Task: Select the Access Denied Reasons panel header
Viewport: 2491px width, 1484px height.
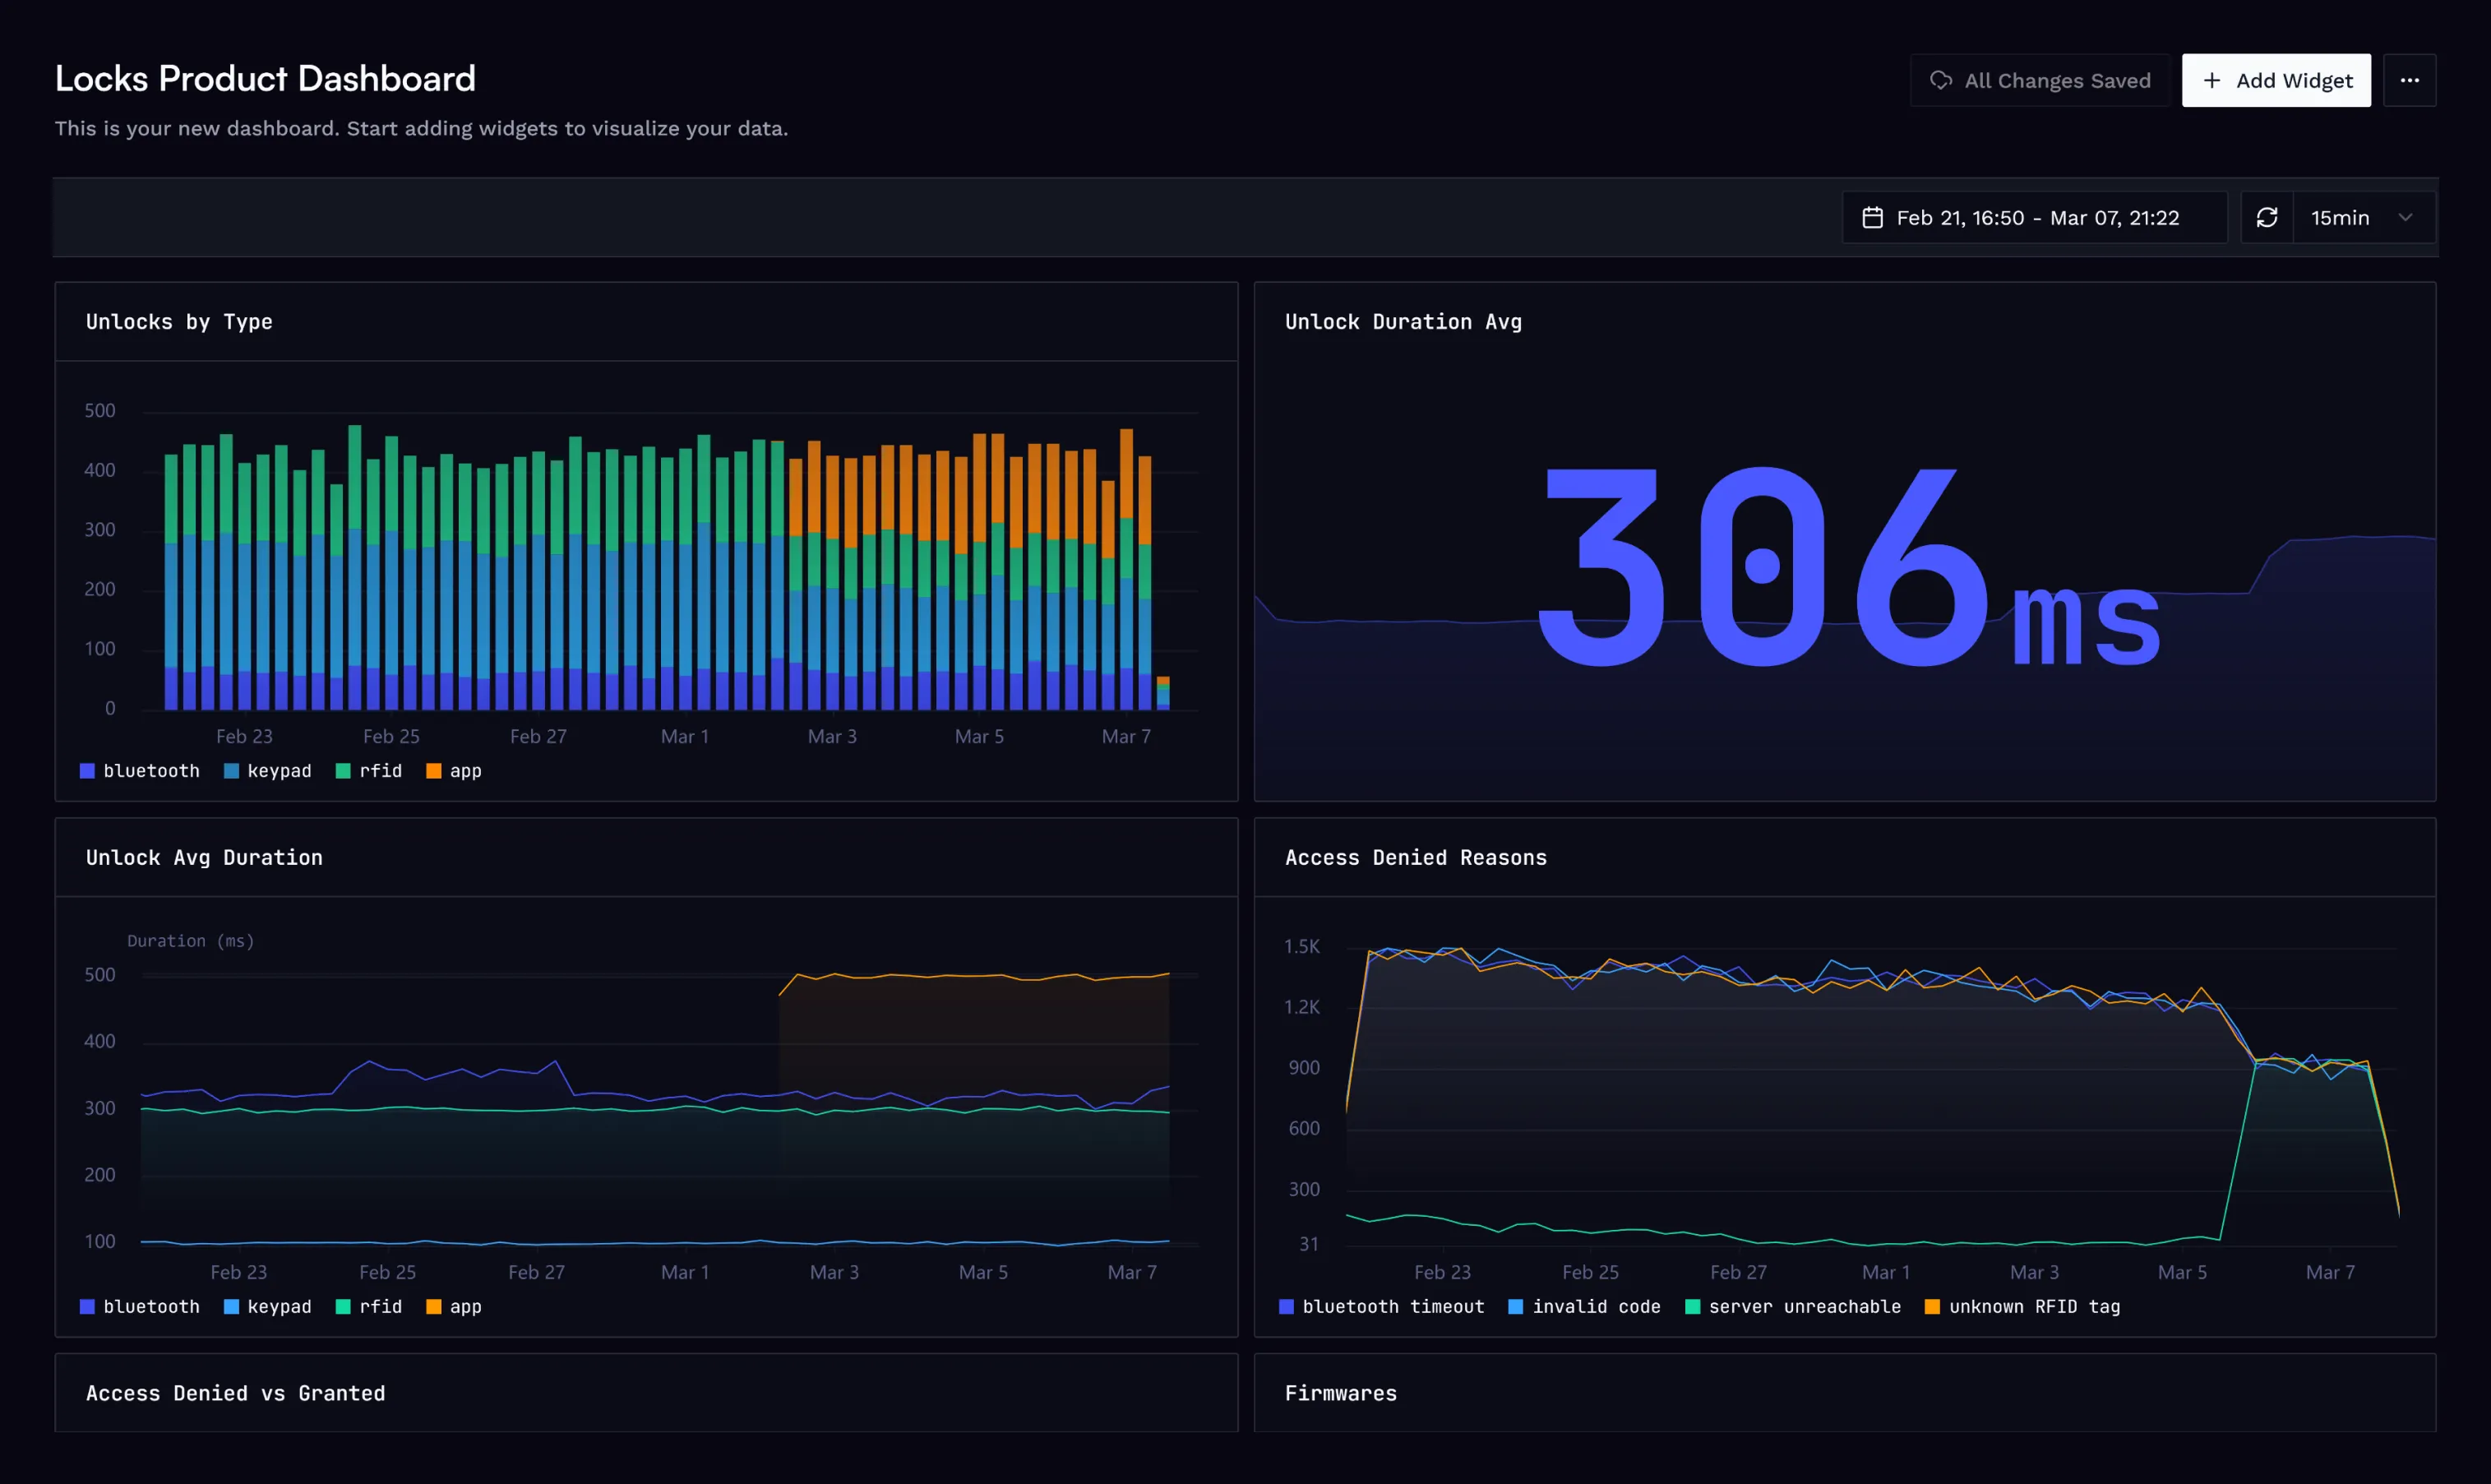Action: [x=1416, y=857]
